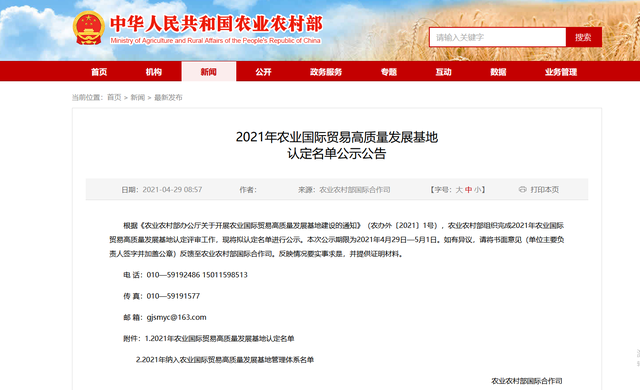
Task: Click the red 搜索 search button
Action: click(x=583, y=38)
